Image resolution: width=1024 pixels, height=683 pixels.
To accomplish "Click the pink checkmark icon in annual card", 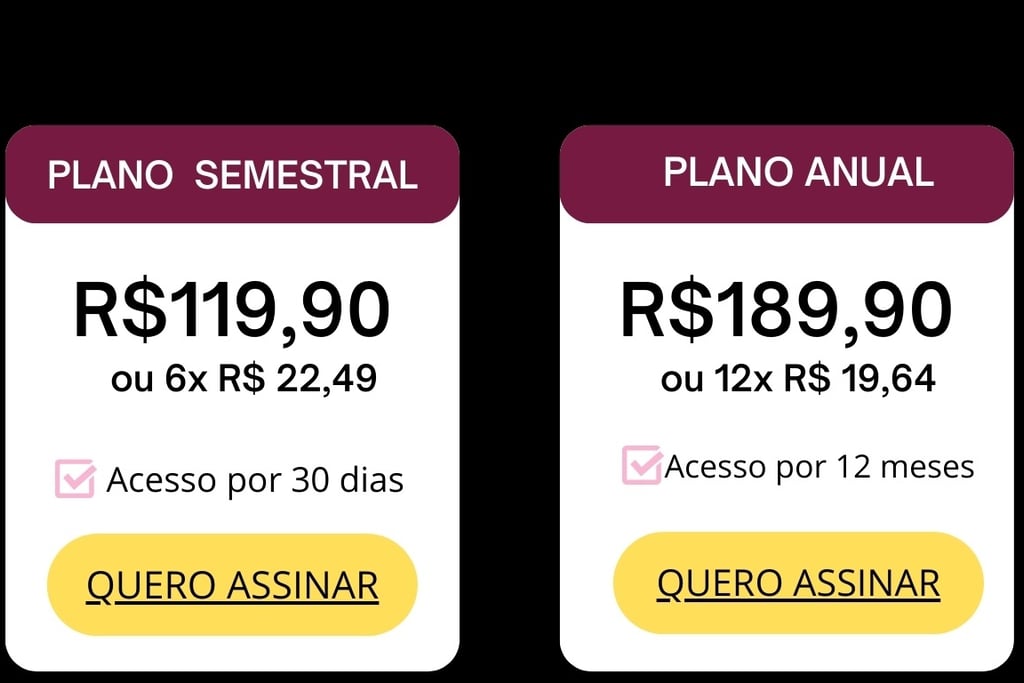I will (642, 465).
